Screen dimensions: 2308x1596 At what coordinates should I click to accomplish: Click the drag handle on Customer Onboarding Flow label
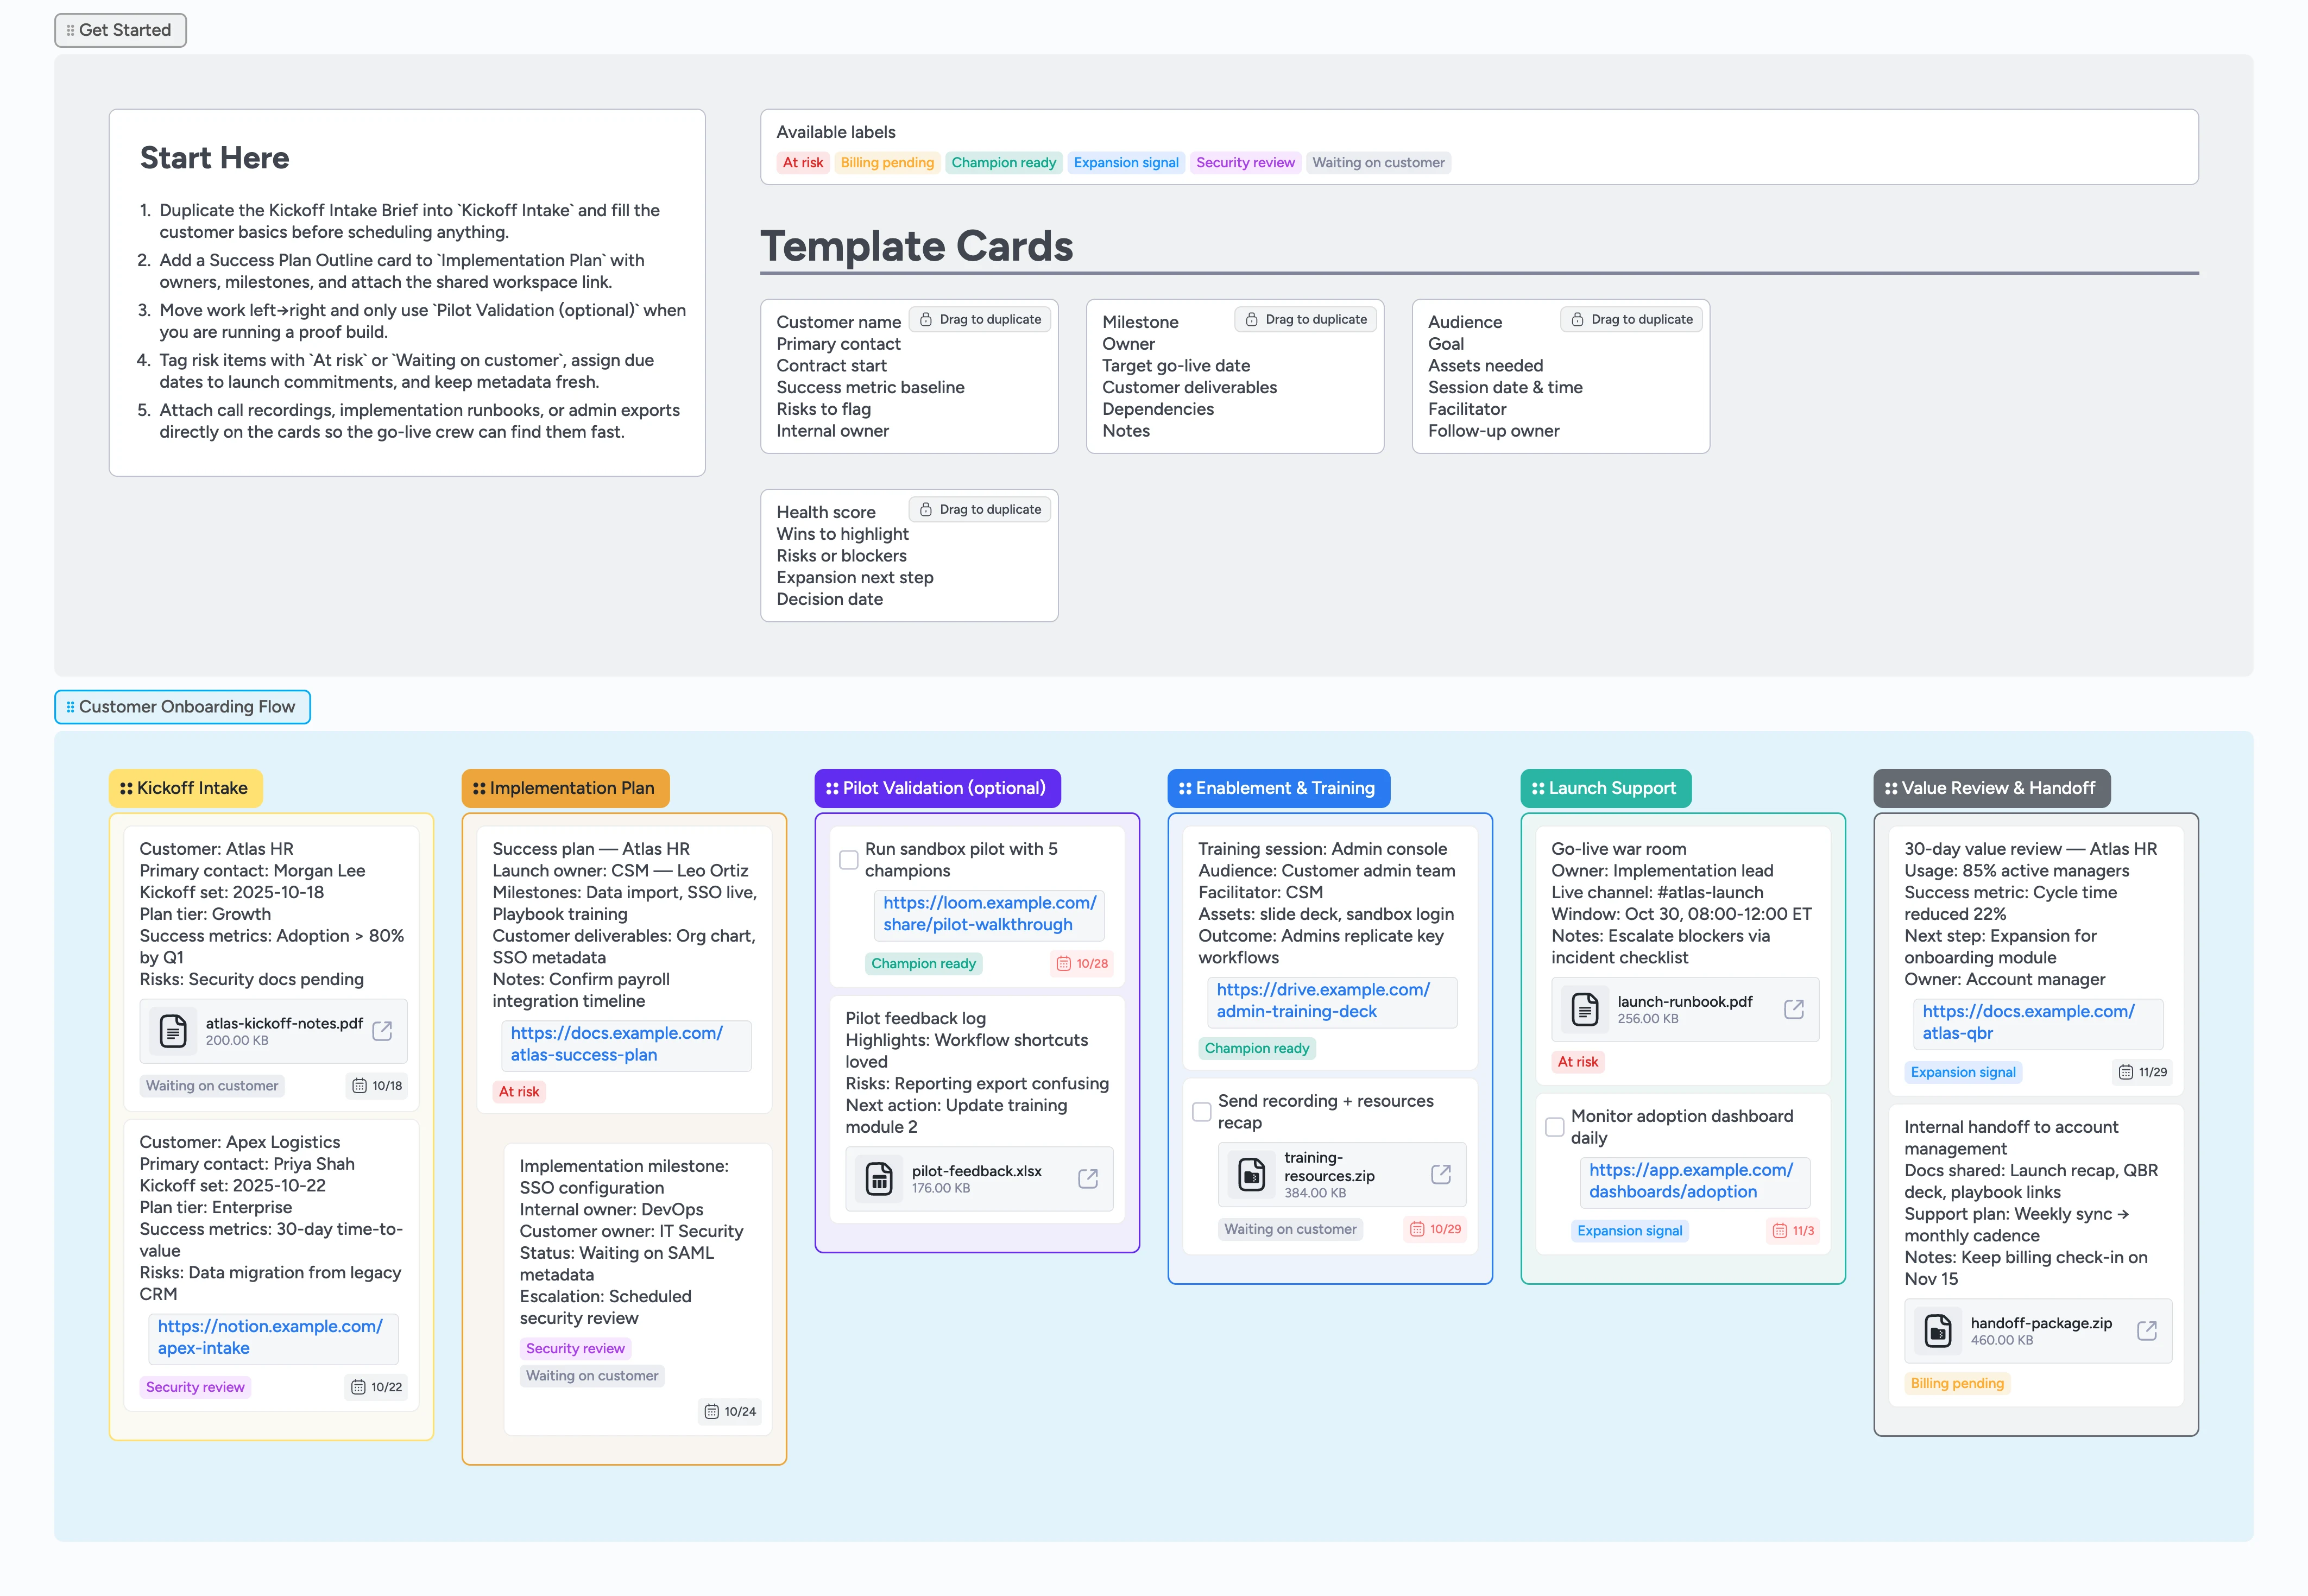coord(69,706)
